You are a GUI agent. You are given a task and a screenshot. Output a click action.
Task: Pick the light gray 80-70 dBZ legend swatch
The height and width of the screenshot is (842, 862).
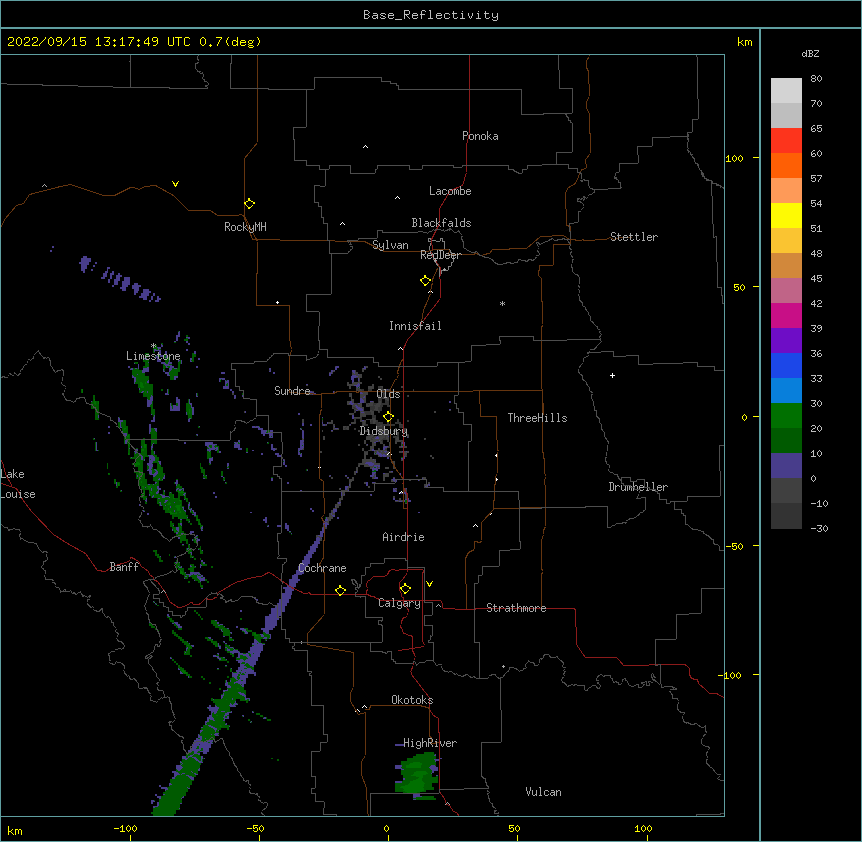pos(786,91)
